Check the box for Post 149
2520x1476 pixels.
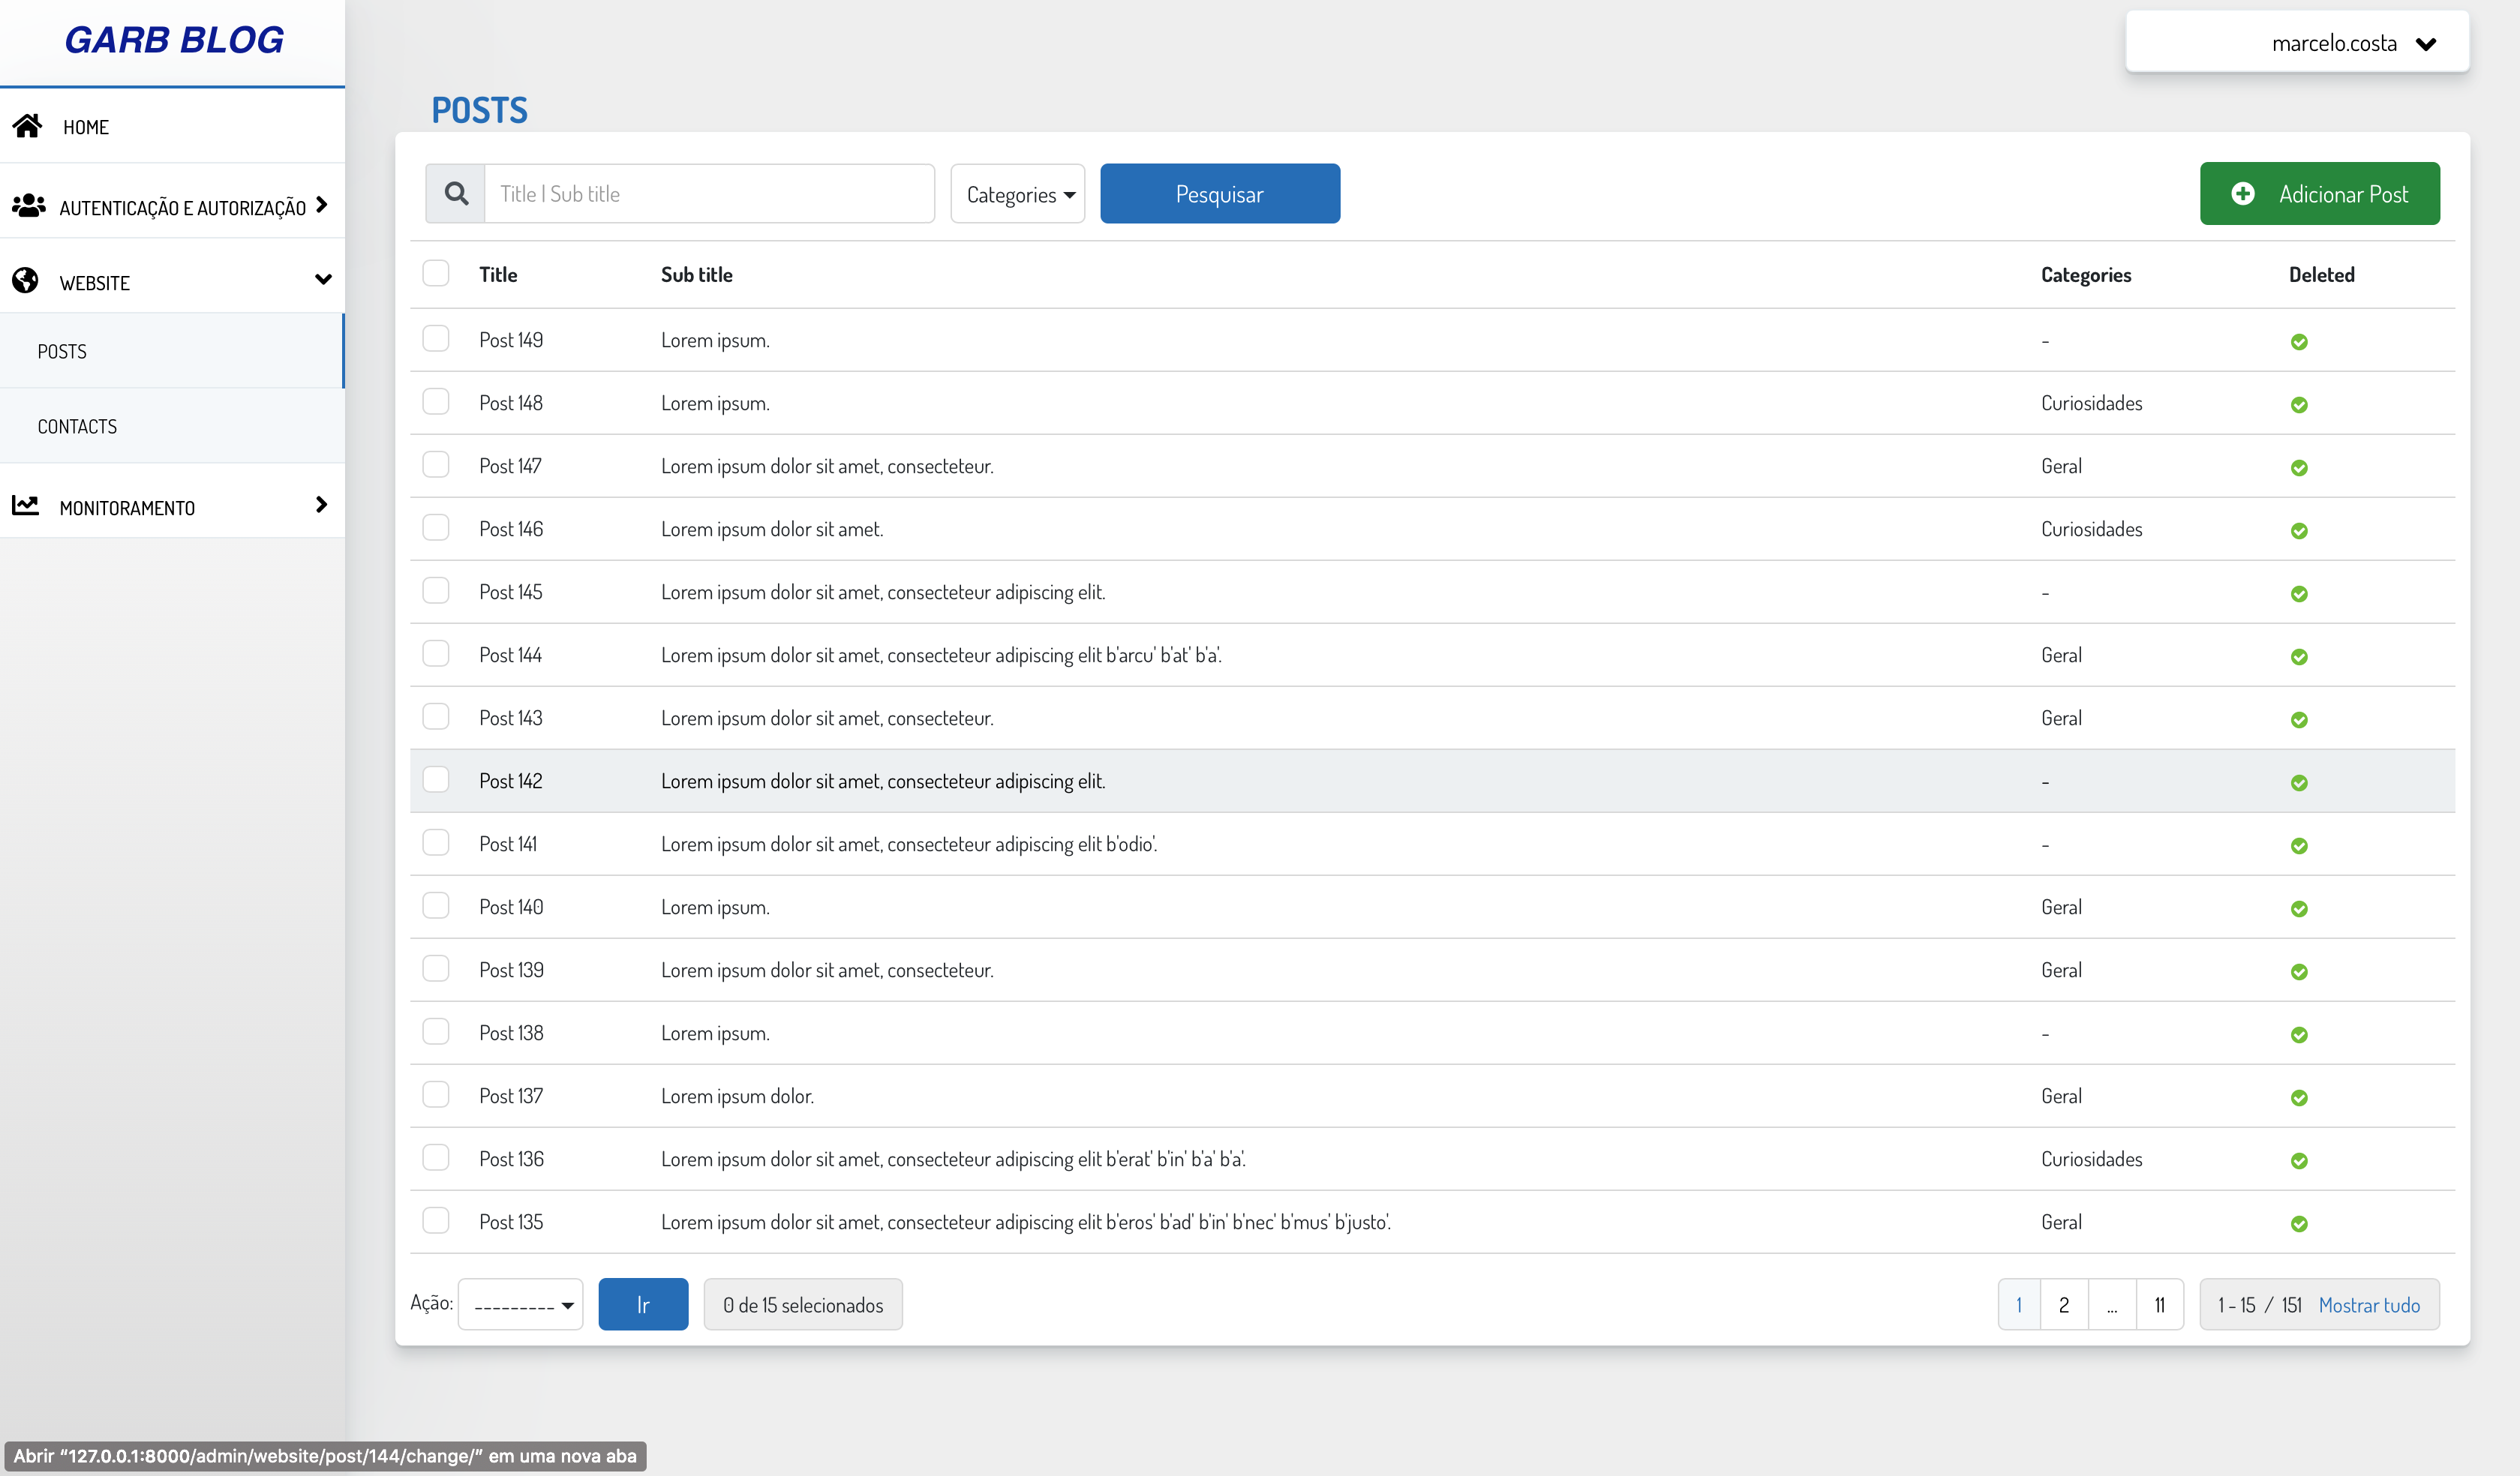click(x=436, y=338)
